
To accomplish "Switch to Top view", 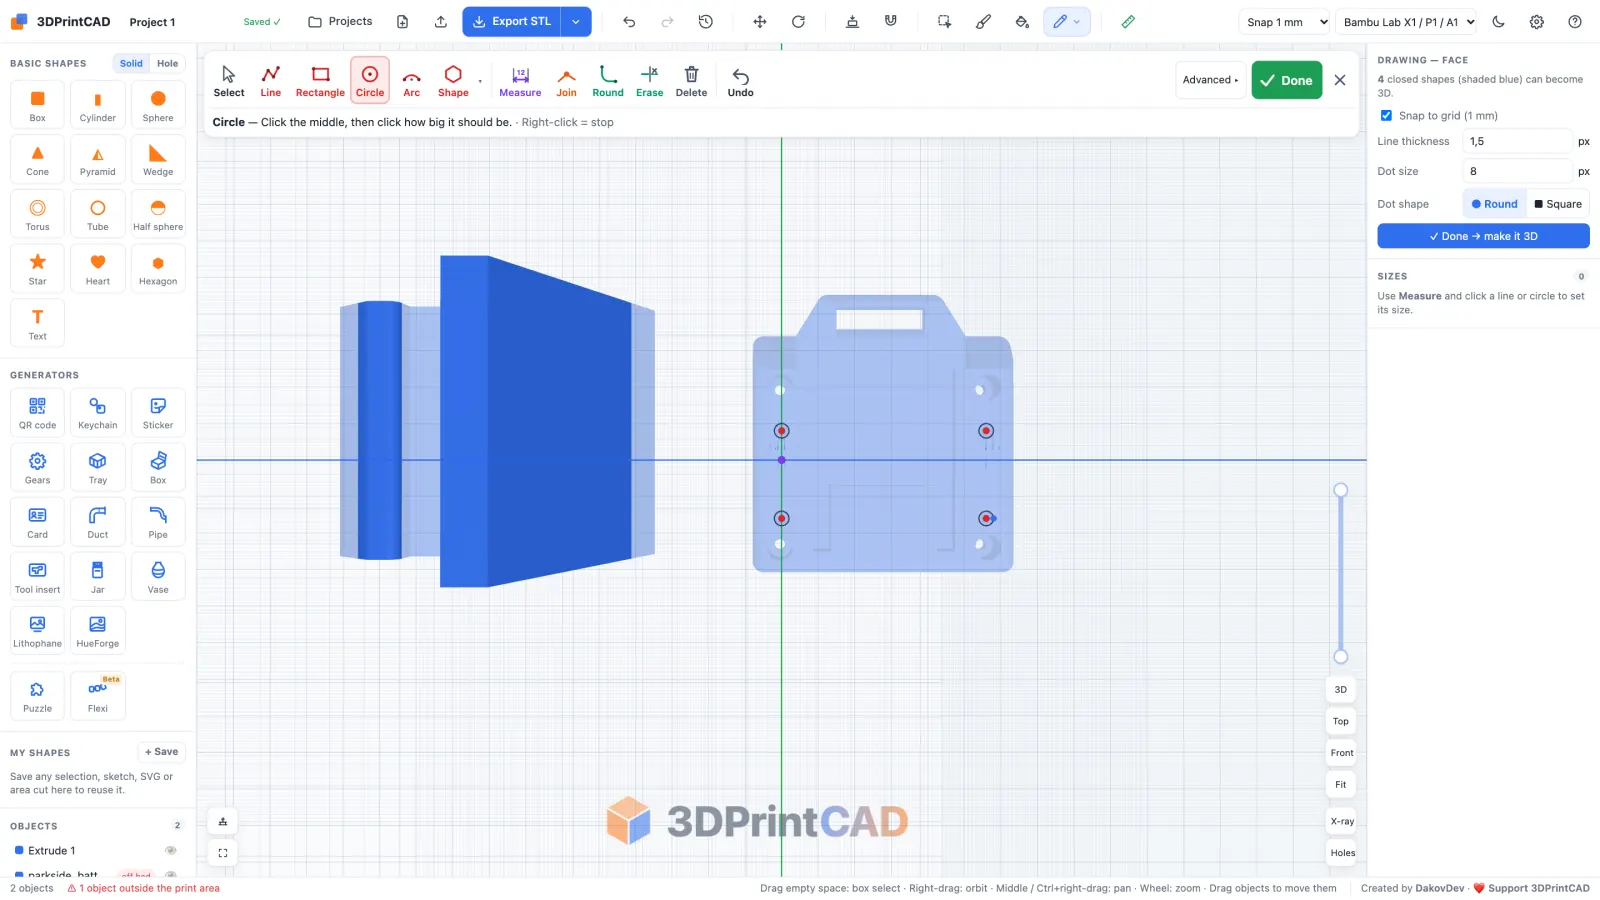I will tap(1341, 721).
